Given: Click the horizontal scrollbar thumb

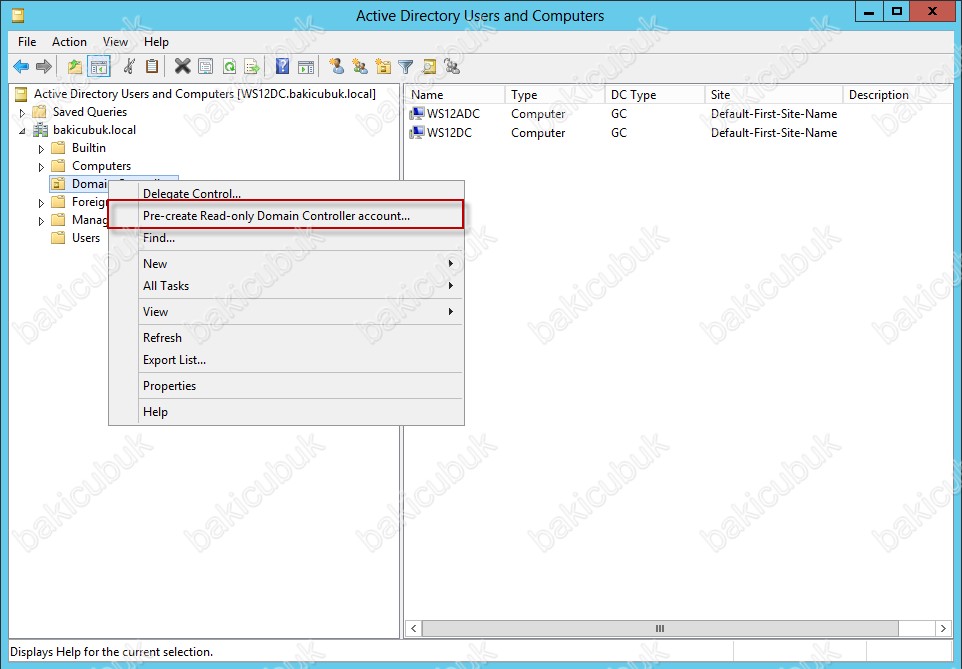Looking at the screenshot, I should point(660,628).
